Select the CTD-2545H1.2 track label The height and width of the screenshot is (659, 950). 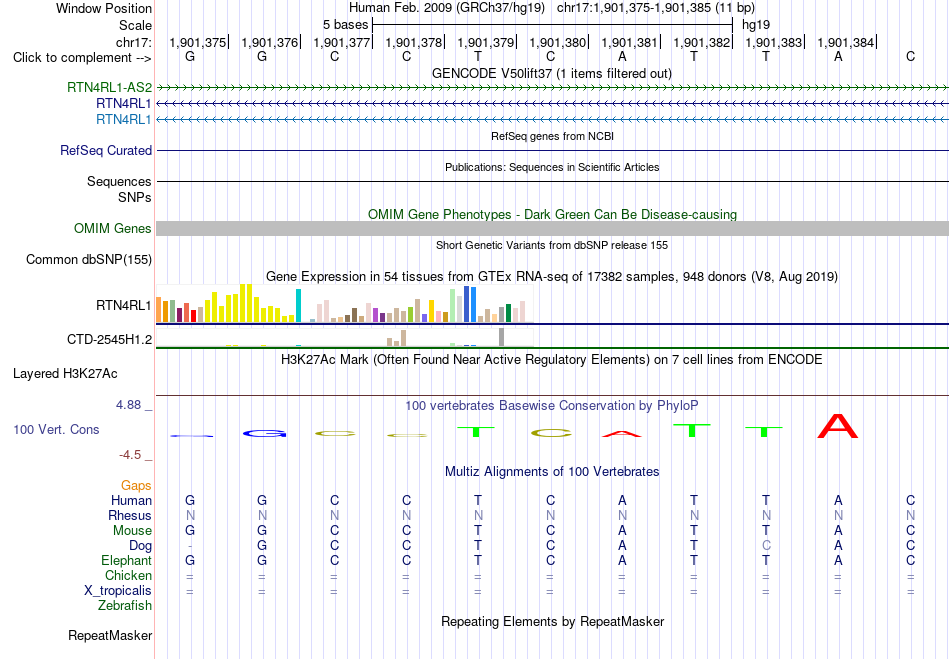click(109, 339)
